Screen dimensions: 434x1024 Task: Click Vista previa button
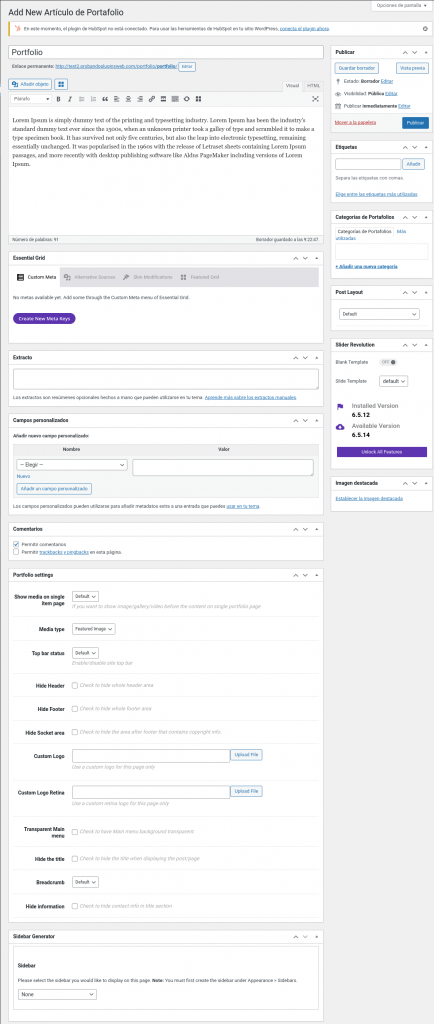pyautogui.click(x=412, y=68)
